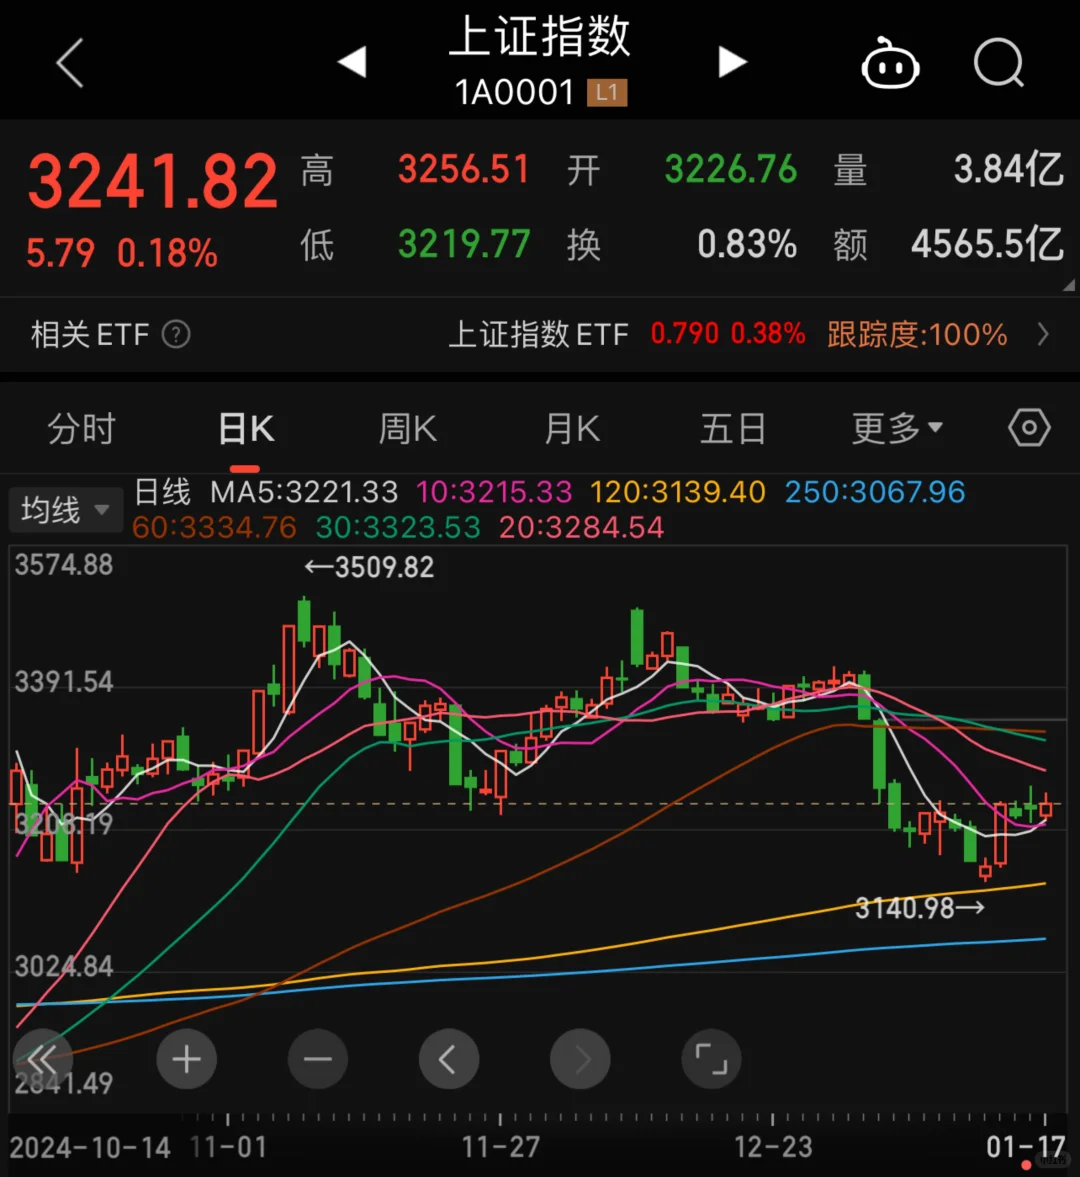Image resolution: width=1080 pixels, height=1177 pixels.
Task: Tap volume value 3.84亿
Action: point(1009,169)
